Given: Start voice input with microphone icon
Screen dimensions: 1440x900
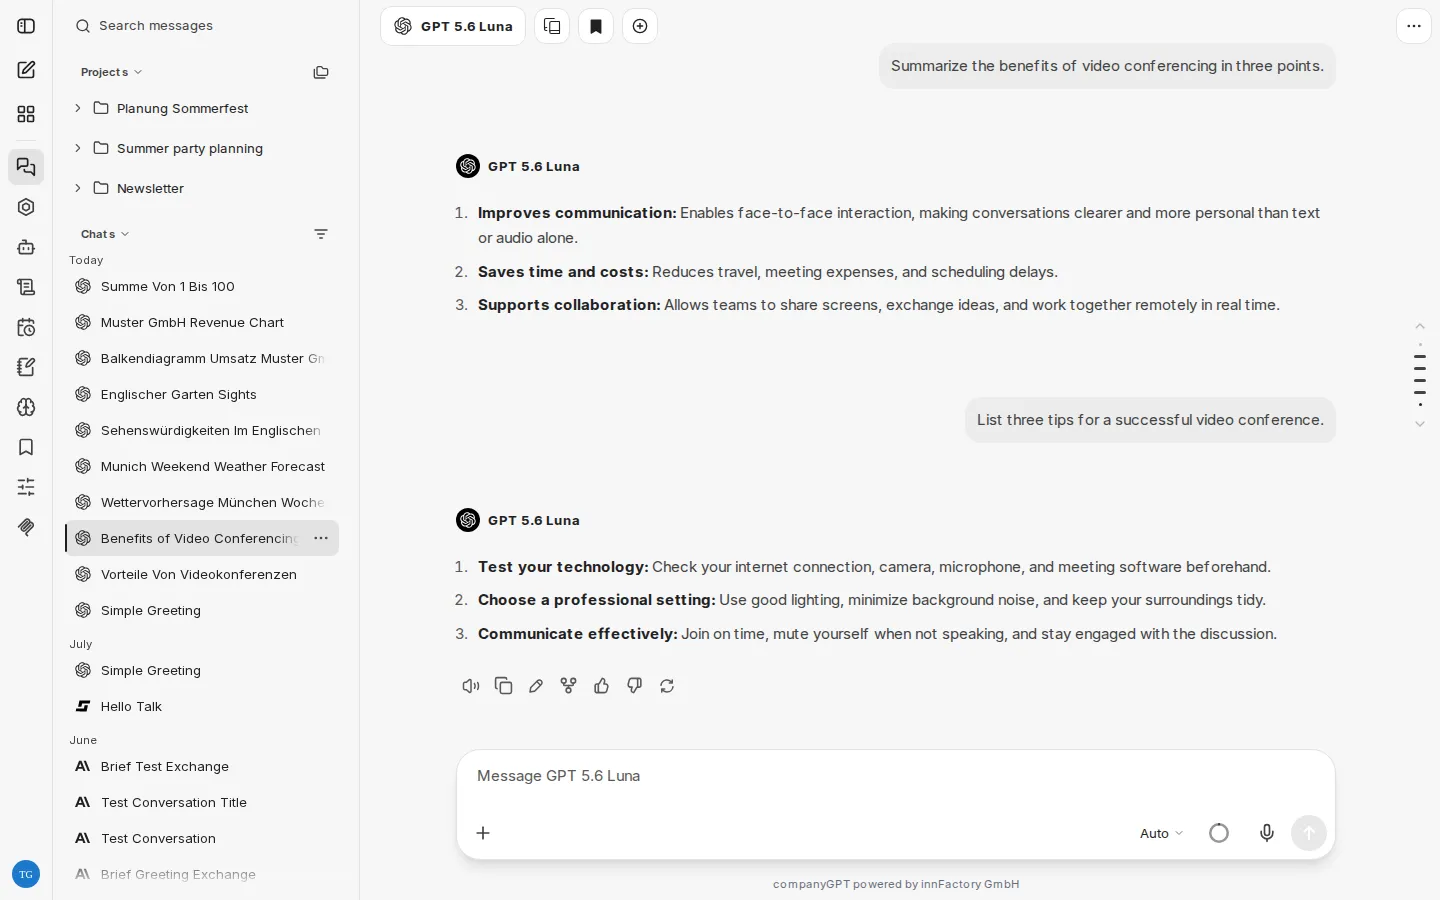Looking at the screenshot, I should (1267, 833).
